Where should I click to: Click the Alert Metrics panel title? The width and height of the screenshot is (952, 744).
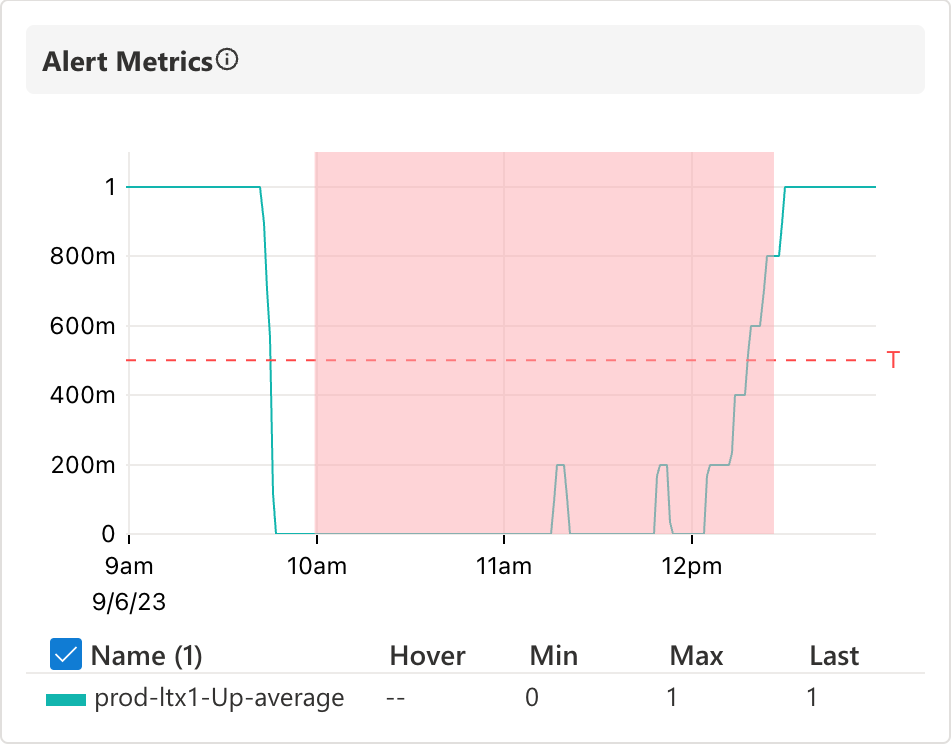click(127, 62)
